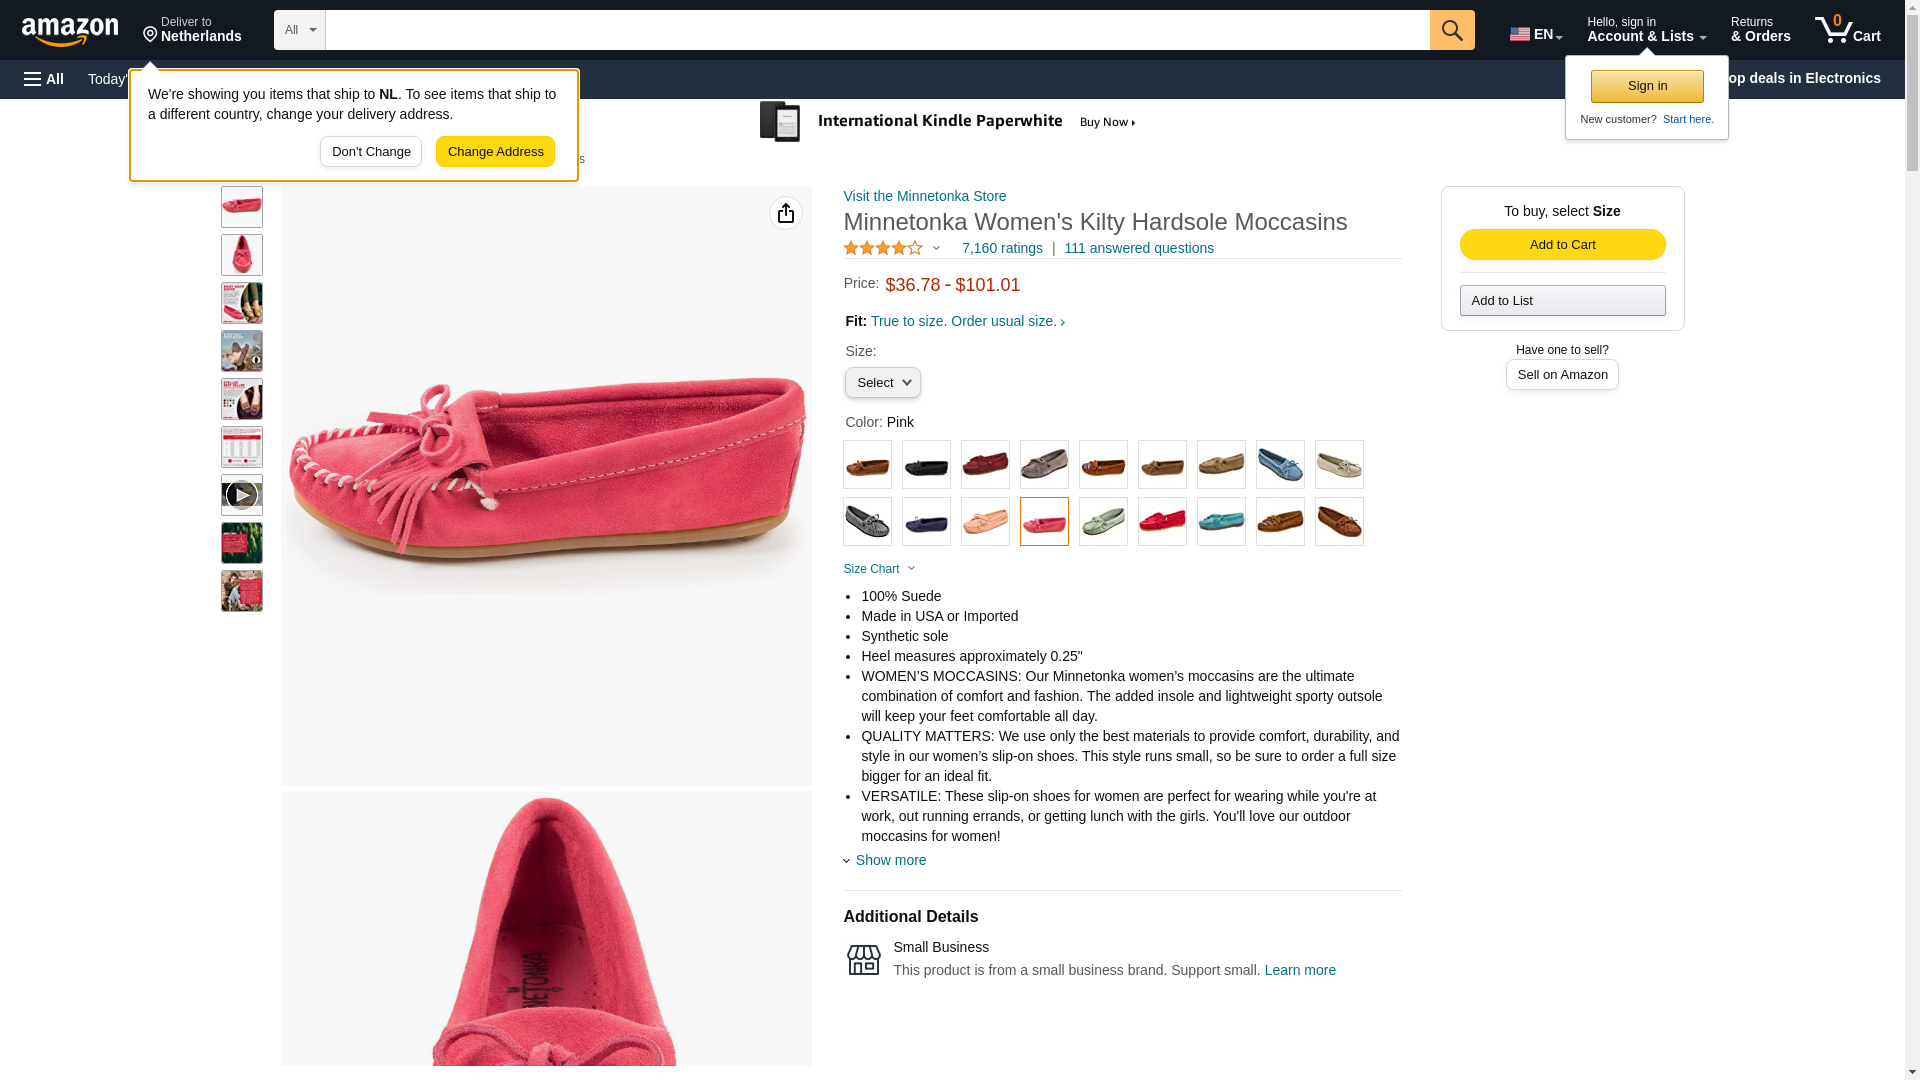Play the product video thumbnail
This screenshot has height=1080, width=1920.
click(242, 495)
